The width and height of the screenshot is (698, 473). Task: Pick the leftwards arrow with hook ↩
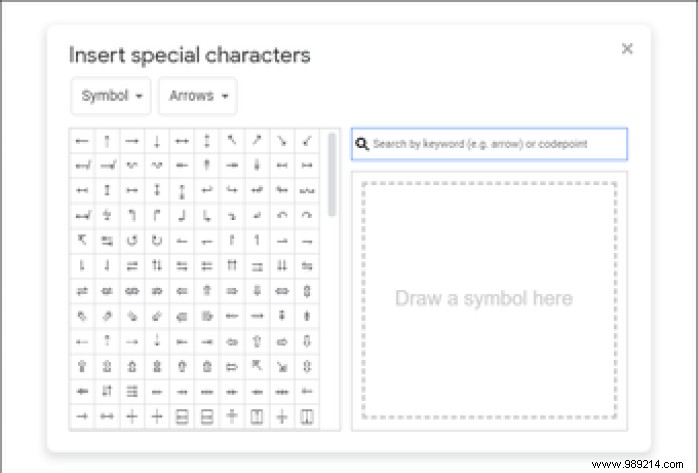[x=207, y=190]
